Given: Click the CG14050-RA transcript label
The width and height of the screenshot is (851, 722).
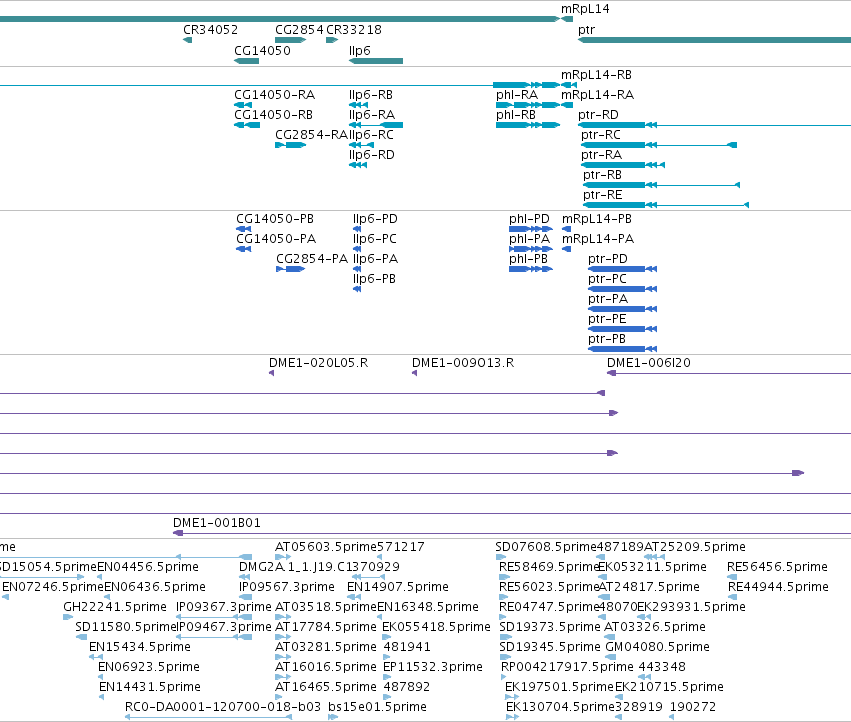Looking at the screenshot, I should click(x=275, y=95).
